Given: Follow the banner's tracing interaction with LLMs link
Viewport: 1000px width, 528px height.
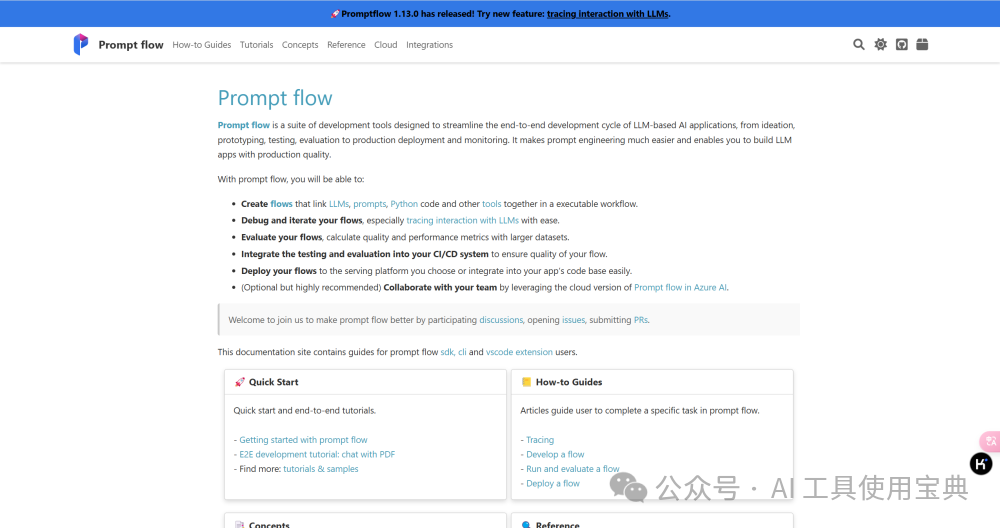Looking at the screenshot, I should click(608, 14).
